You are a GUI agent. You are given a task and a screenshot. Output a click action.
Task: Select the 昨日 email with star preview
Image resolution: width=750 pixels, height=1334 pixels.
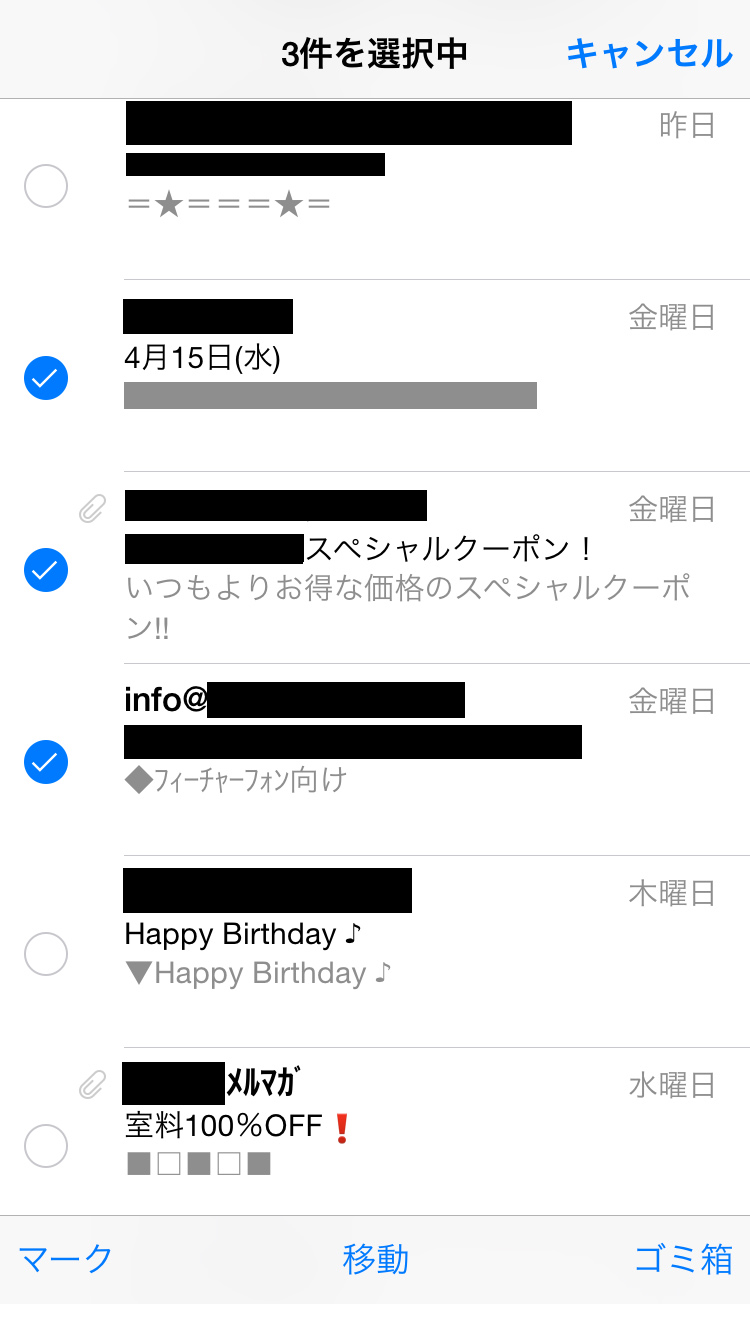click(x=46, y=186)
